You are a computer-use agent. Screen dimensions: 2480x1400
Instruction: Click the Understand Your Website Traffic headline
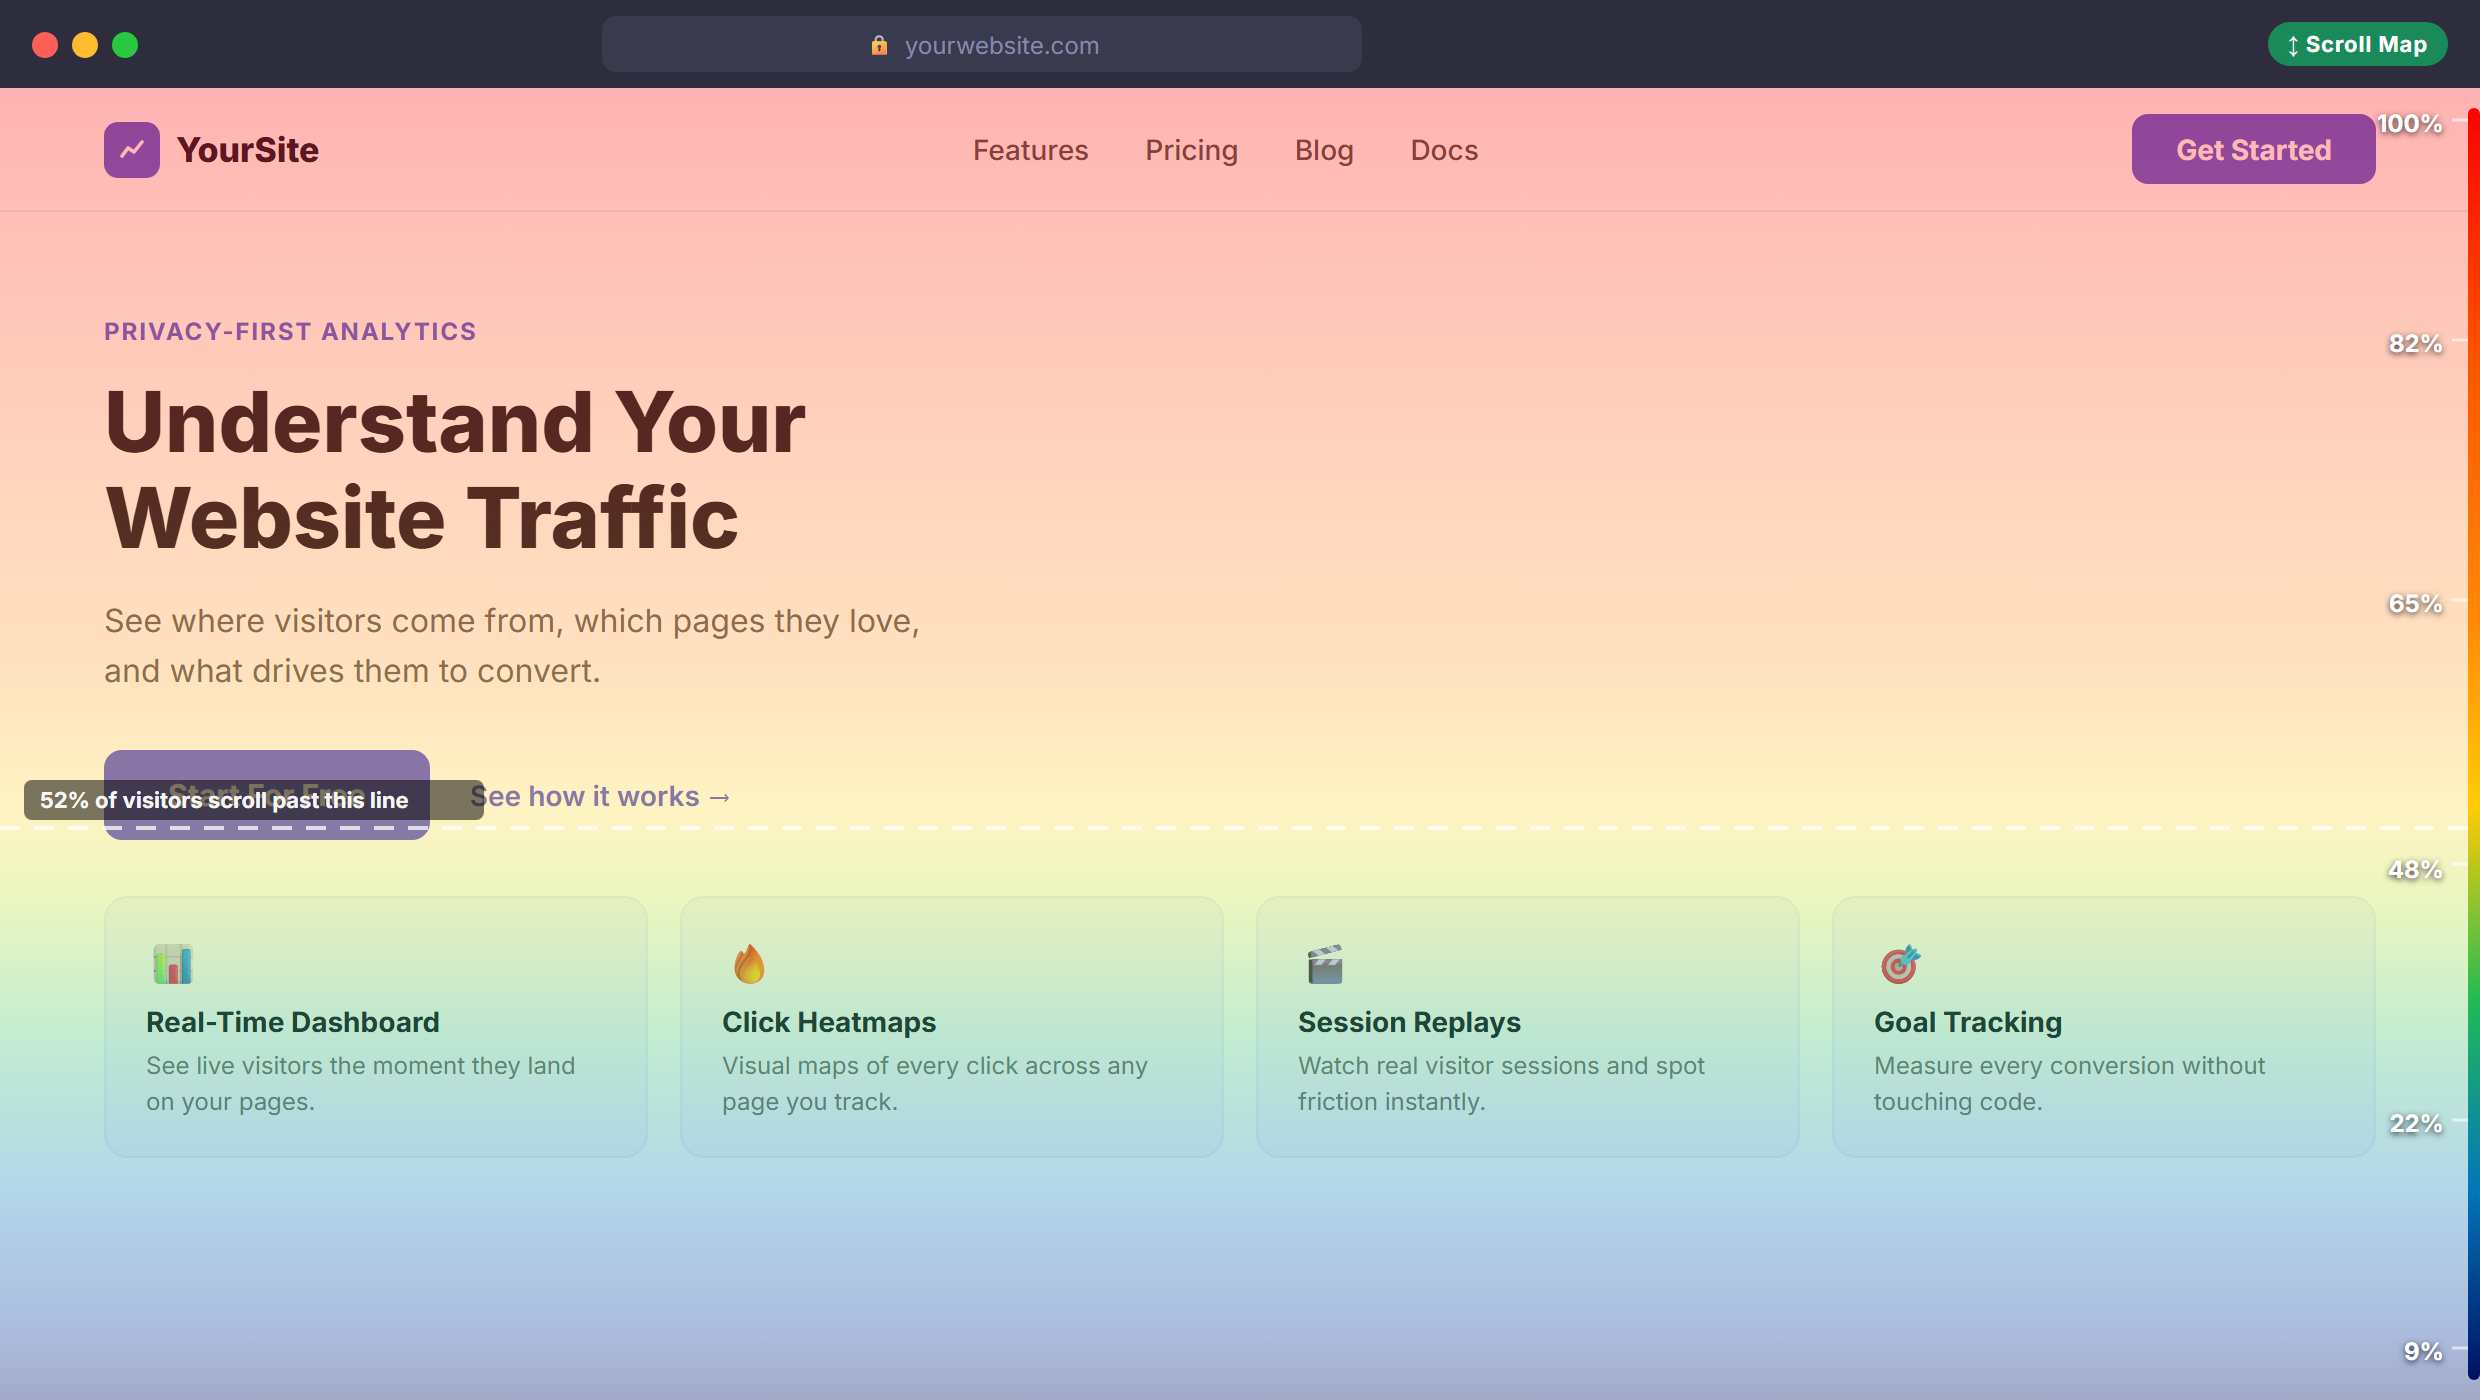point(455,470)
